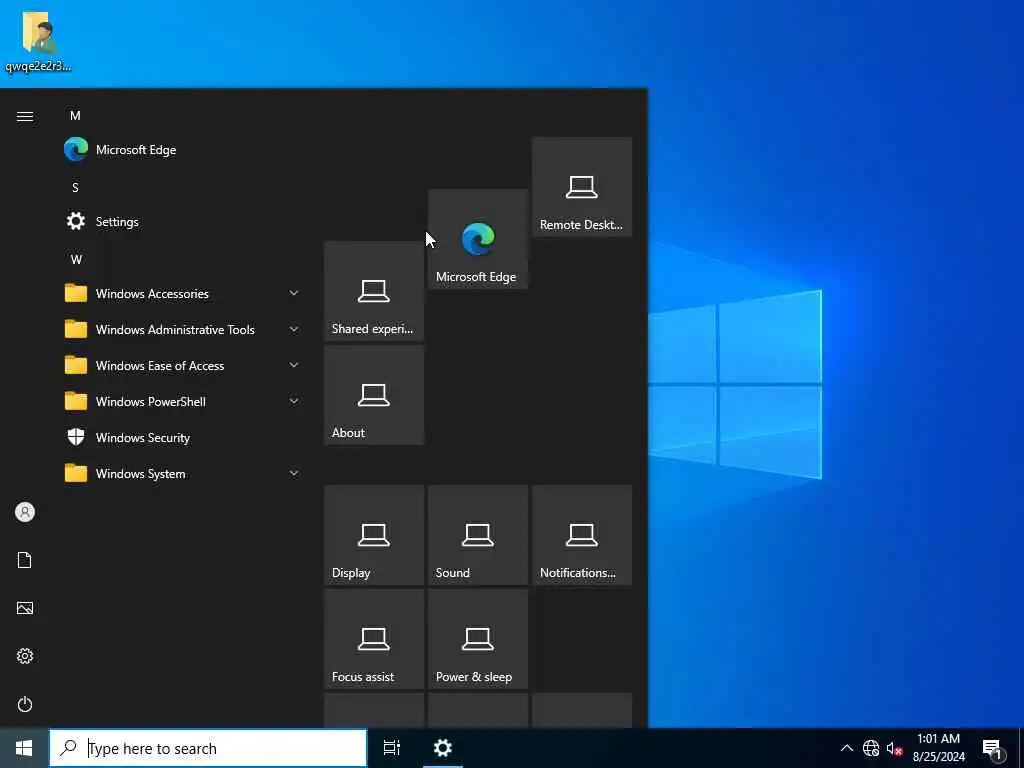This screenshot has height=768, width=1024.
Task: Open Microsoft Edge from the app list
Action: (x=185, y=150)
